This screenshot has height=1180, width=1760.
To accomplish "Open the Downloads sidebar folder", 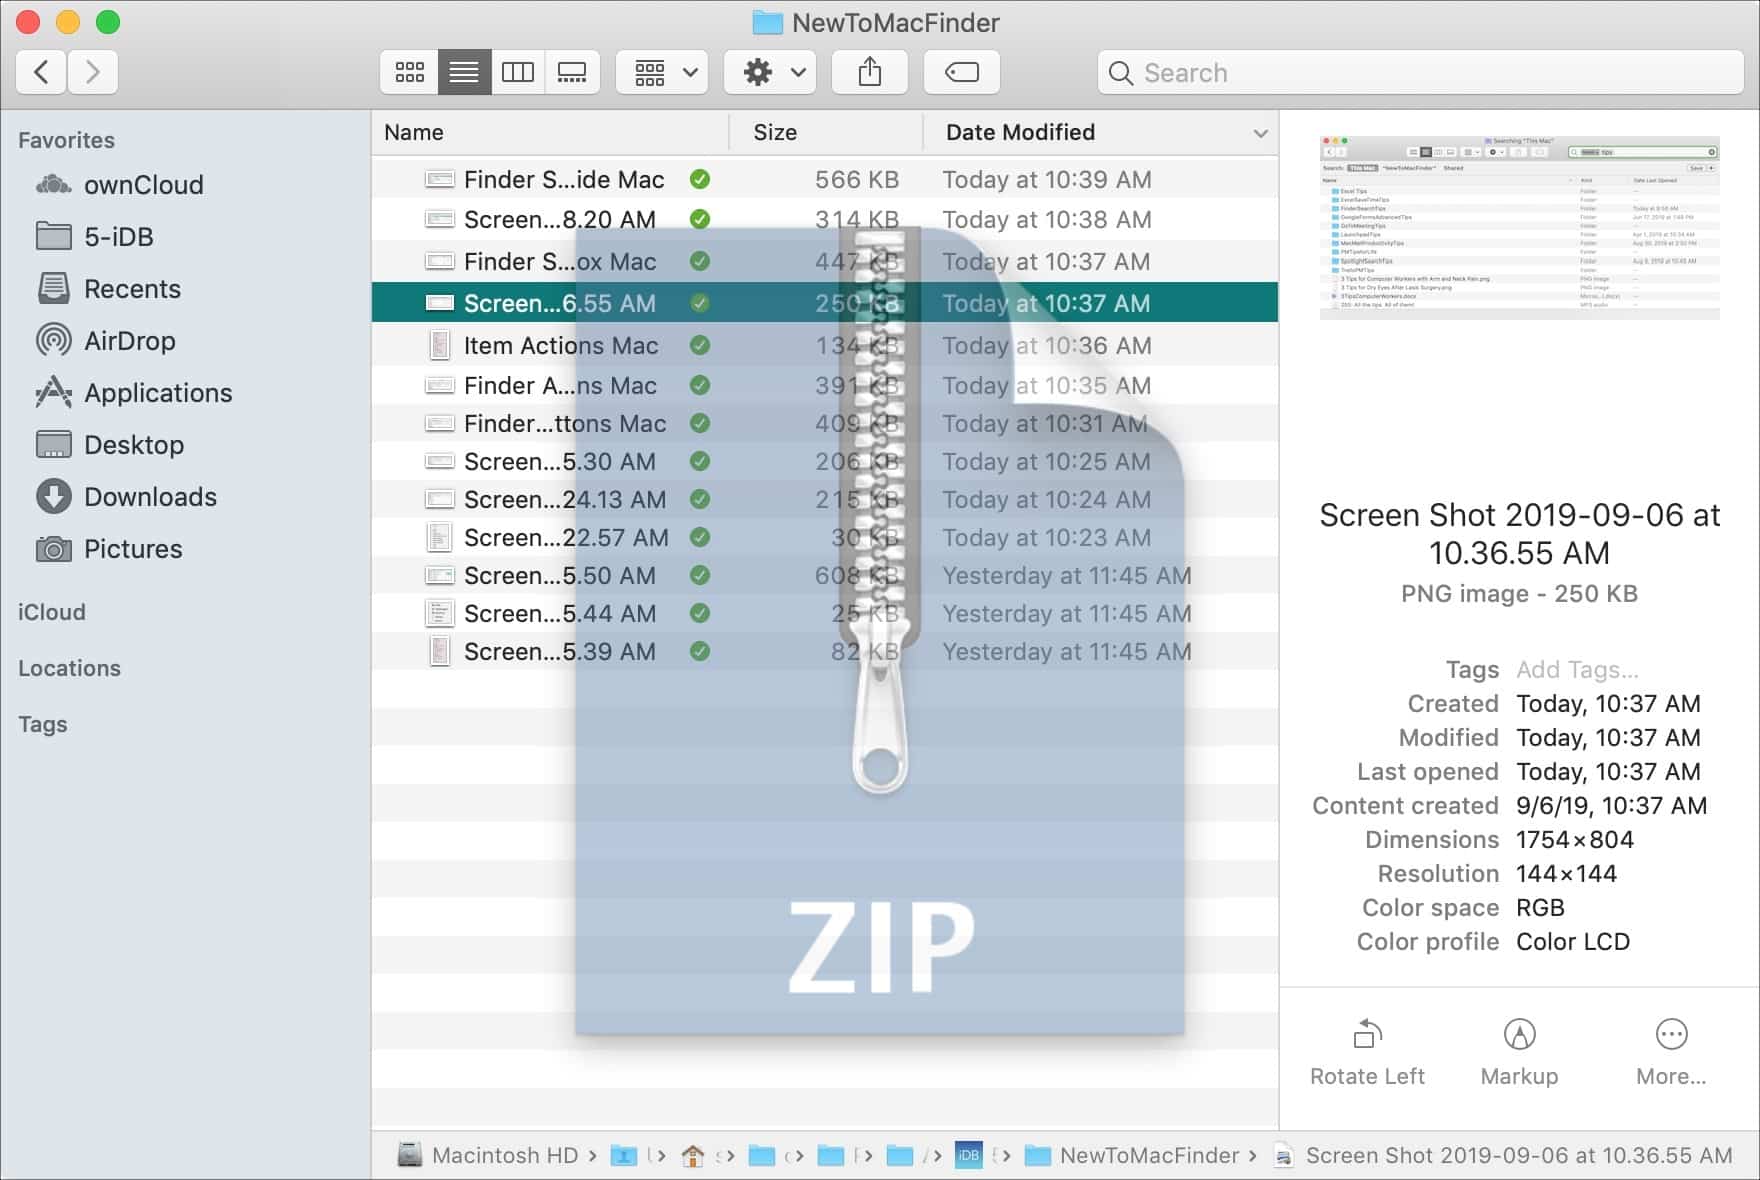I will (150, 497).
